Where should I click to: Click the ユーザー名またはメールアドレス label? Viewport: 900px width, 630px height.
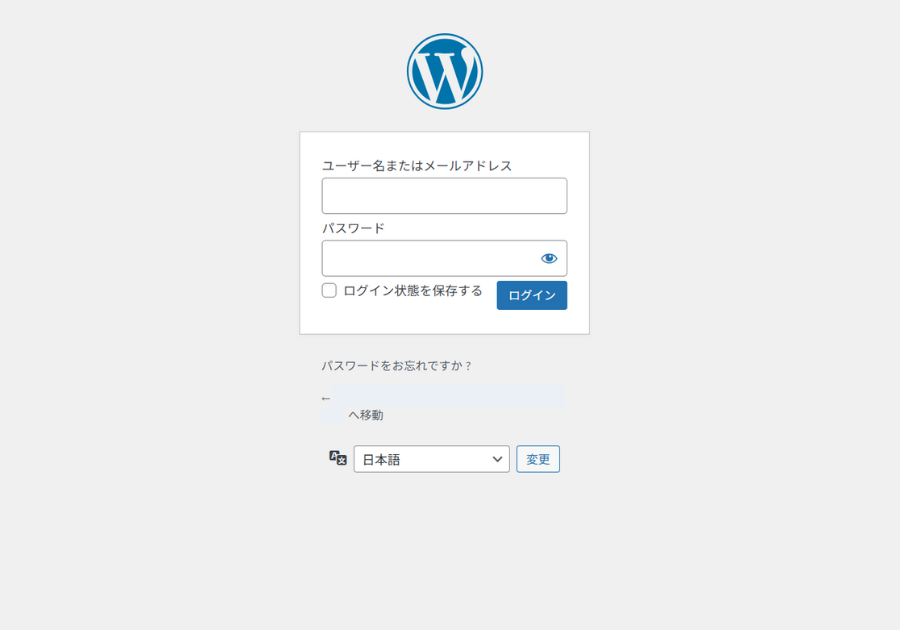point(417,166)
